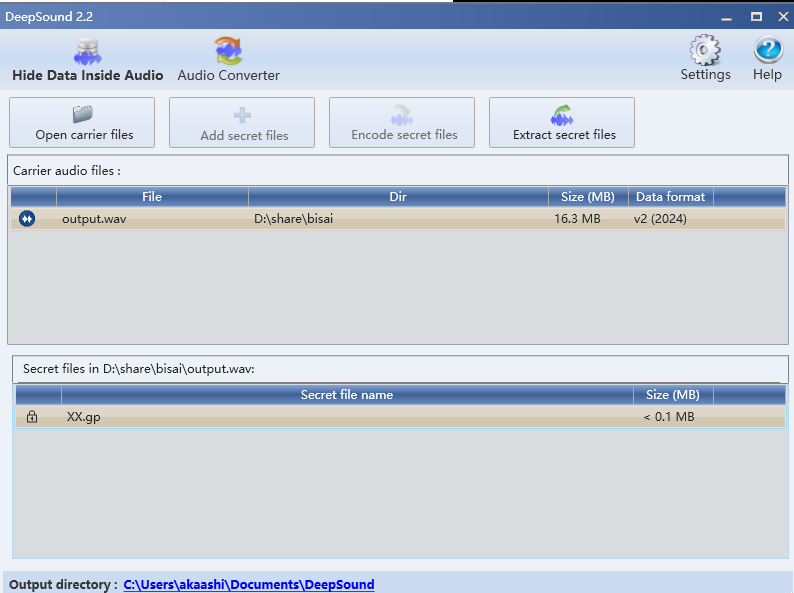Click the D:\share\bisai directory cell
Screen dimensions: 794x593
pos(294,219)
